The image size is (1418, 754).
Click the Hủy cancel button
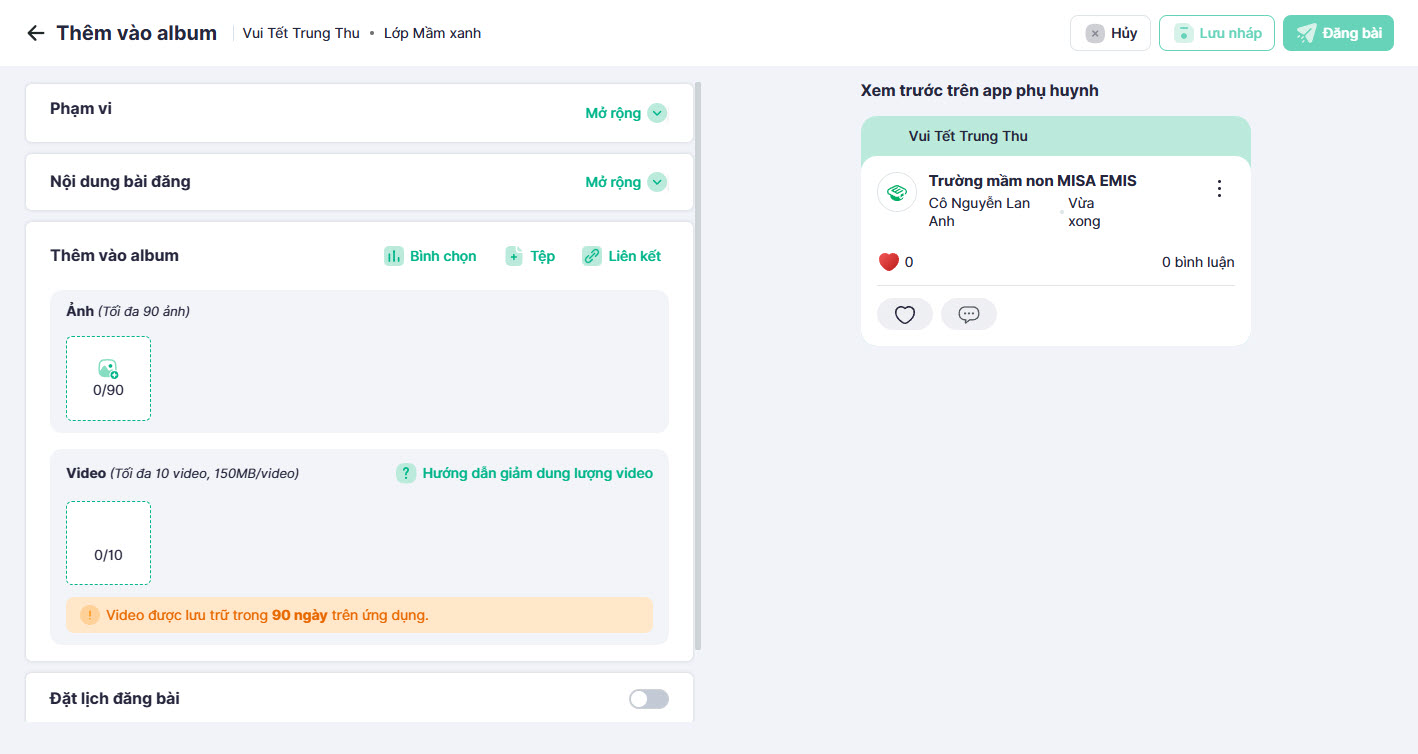pyautogui.click(x=1111, y=33)
